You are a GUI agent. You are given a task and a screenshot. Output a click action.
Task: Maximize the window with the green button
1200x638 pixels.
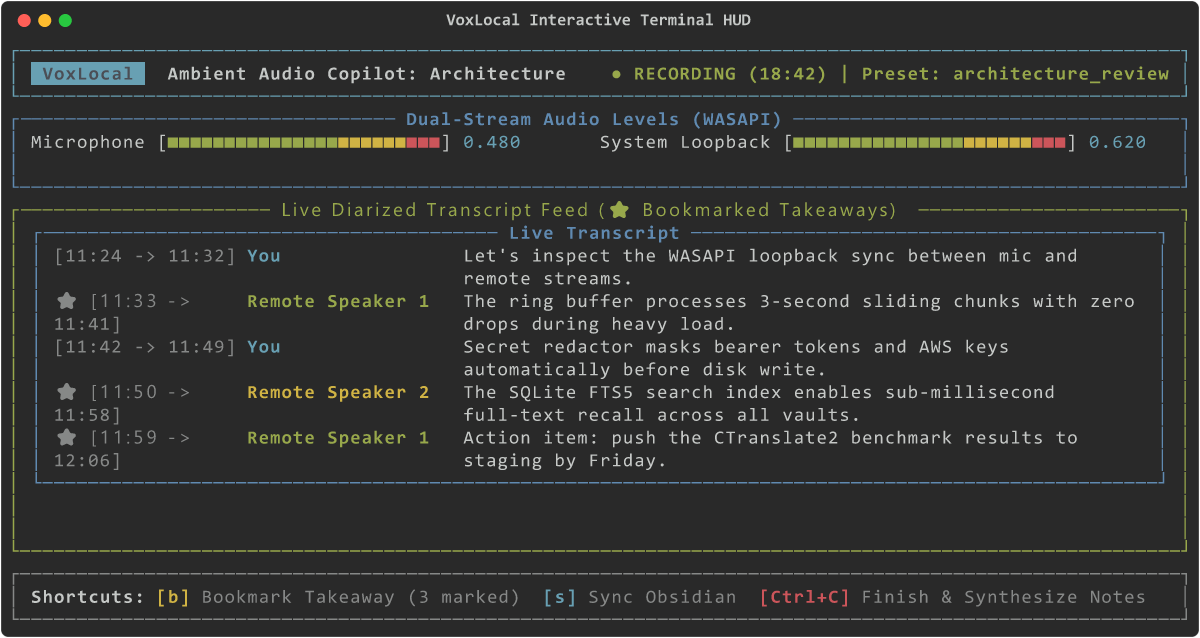[65, 20]
